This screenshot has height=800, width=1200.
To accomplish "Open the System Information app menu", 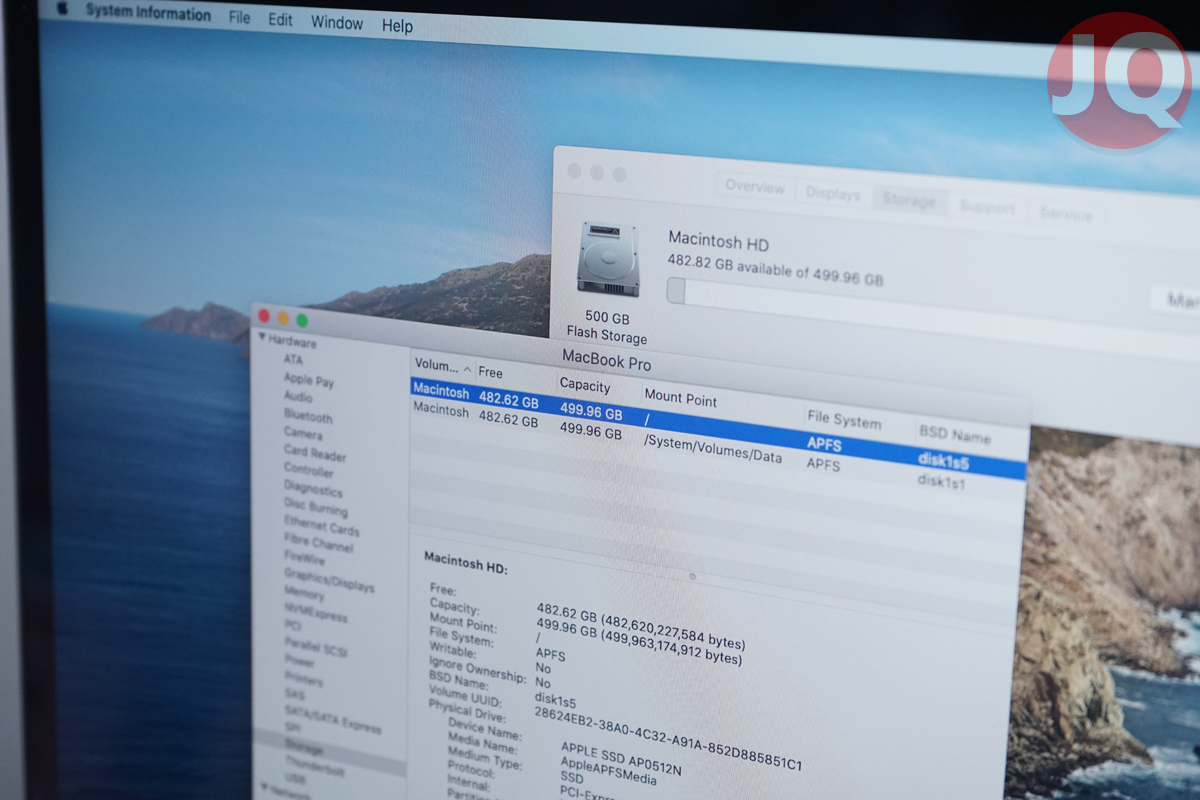I will click(148, 13).
